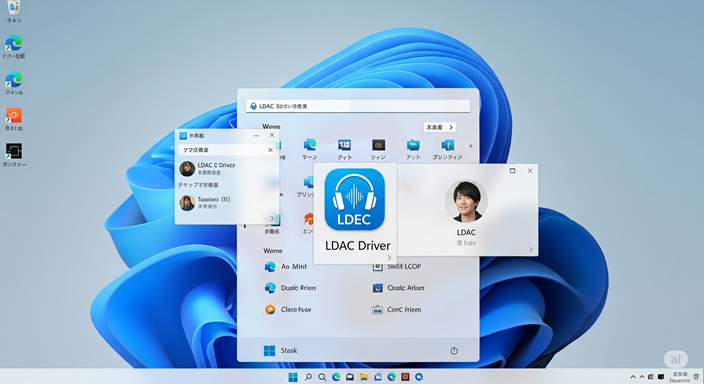This screenshot has width=704, height=384.
Task: Click the LDAC Driver title text
Action: click(x=357, y=246)
